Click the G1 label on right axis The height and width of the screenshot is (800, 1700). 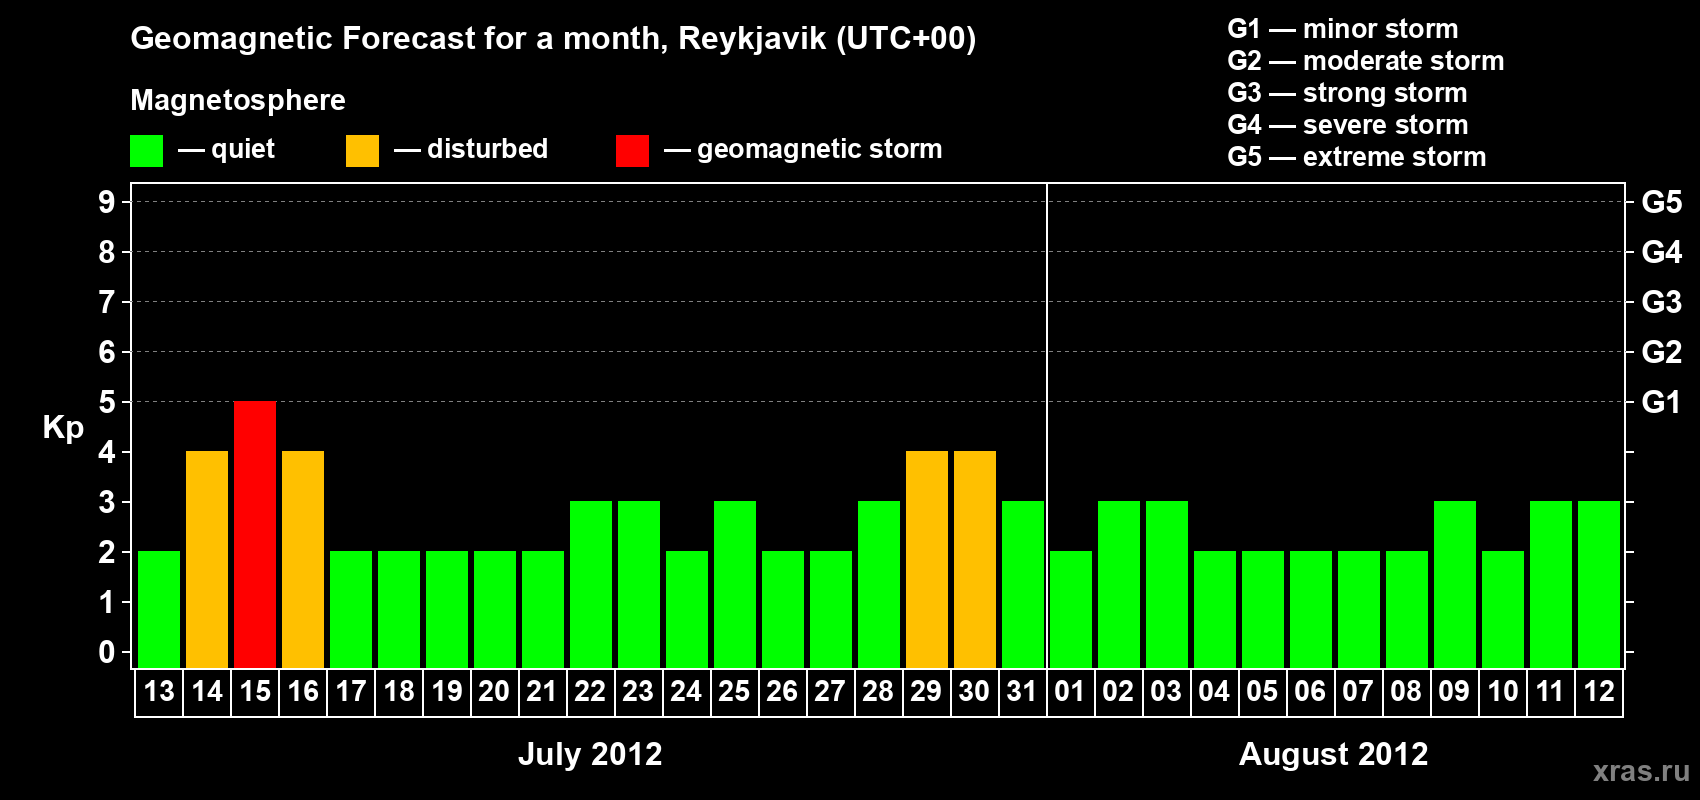(1661, 402)
